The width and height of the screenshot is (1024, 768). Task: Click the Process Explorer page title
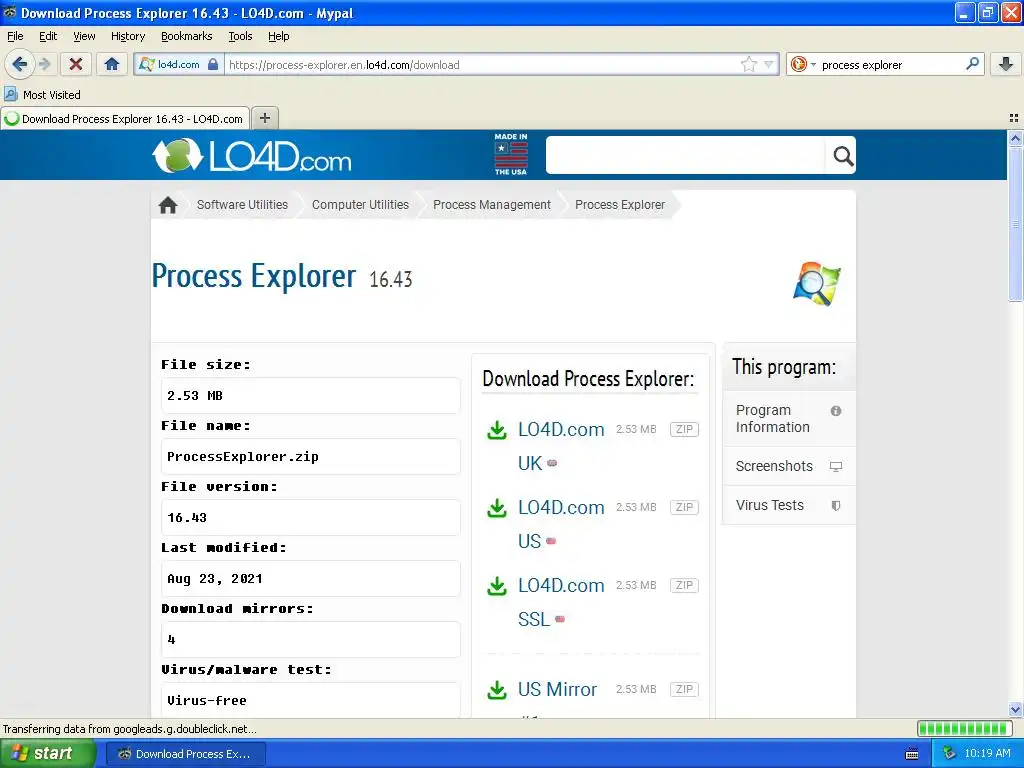254,276
